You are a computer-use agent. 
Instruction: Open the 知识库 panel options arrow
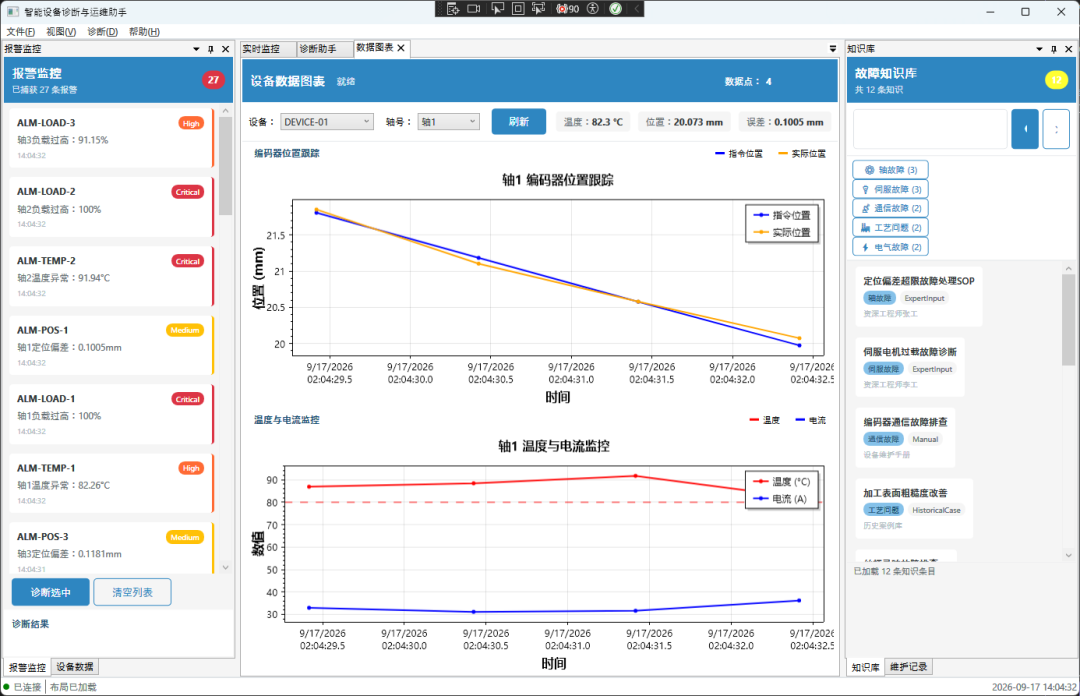1039,49
